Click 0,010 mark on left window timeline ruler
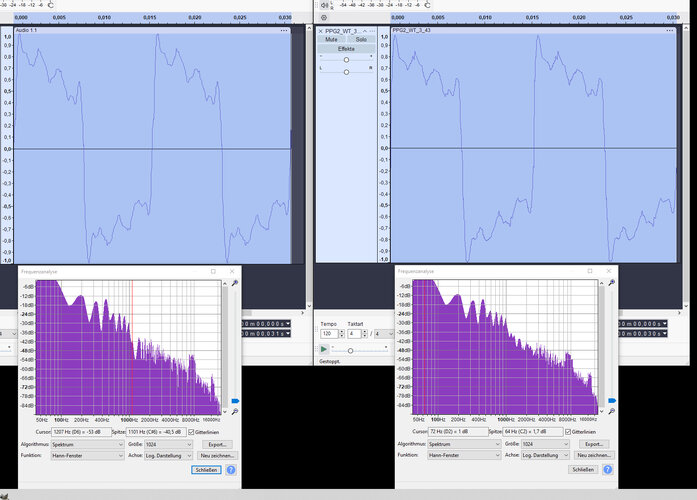697x500 pixels. click(104, 17)
